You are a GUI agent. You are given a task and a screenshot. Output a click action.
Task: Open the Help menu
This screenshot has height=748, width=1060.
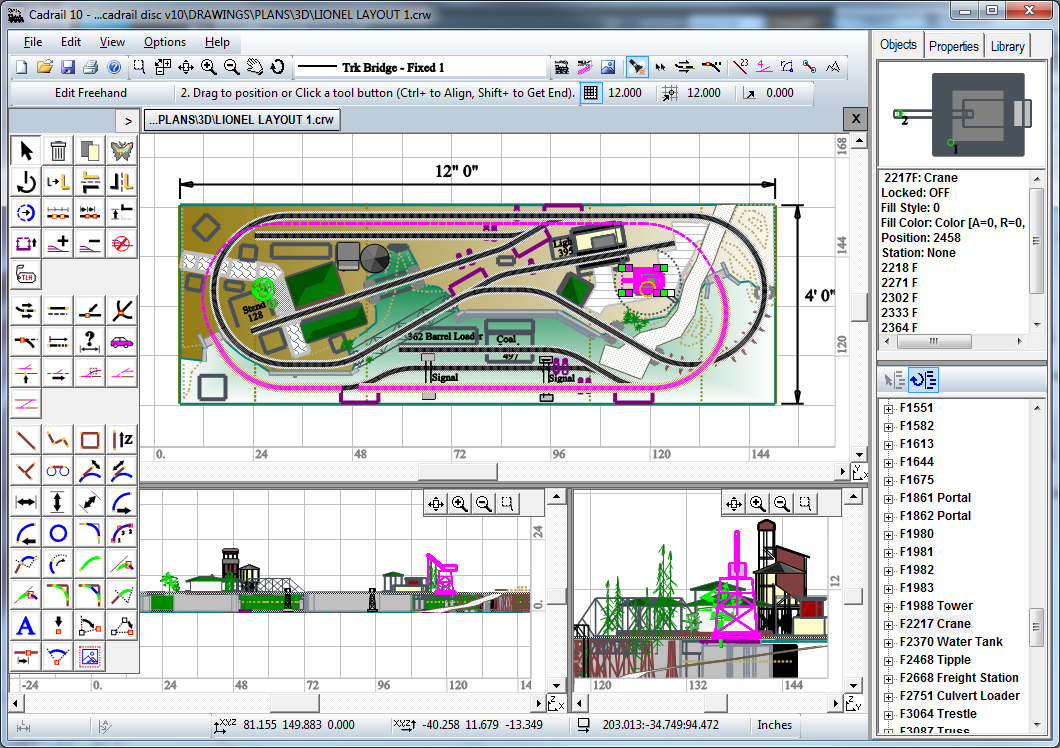(217, 42)
